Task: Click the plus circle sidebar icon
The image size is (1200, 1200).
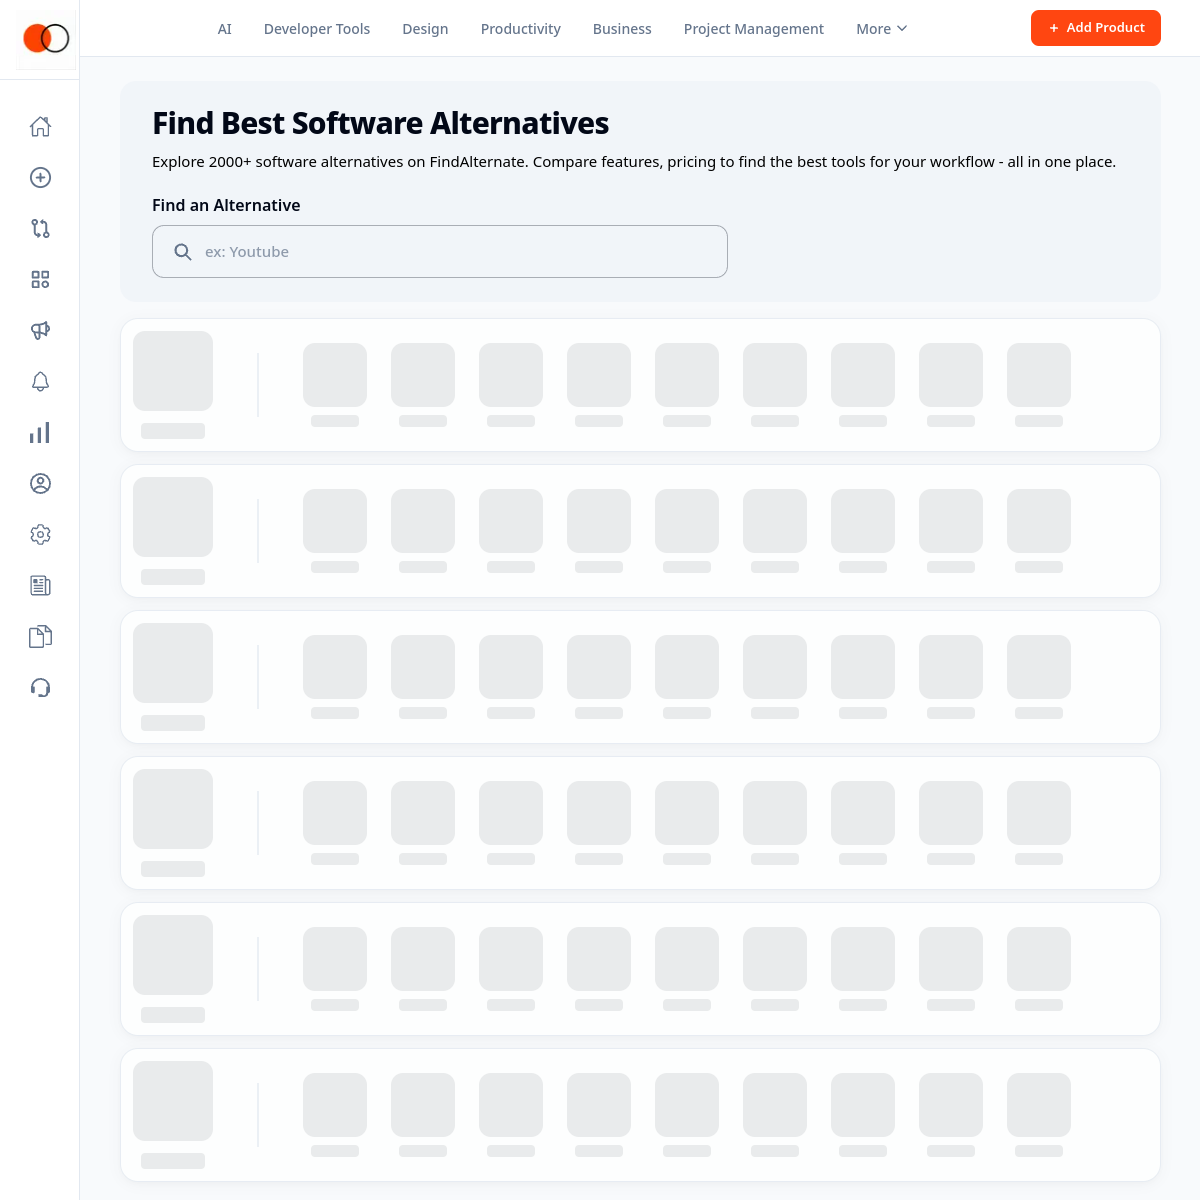Action: (x=40, y=177)
